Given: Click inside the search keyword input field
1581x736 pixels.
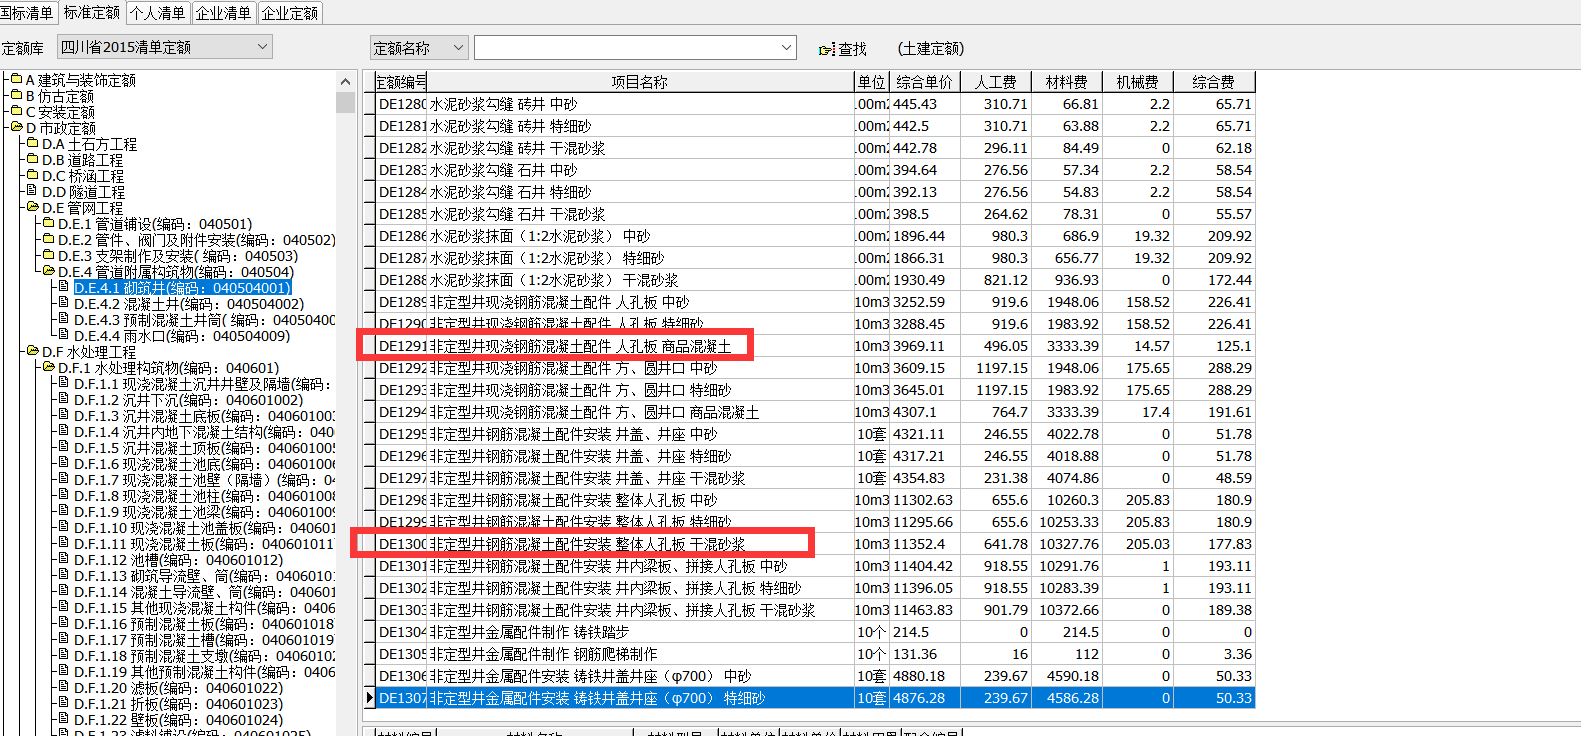Looking at the screenshot, I should [x=626, y=47].
